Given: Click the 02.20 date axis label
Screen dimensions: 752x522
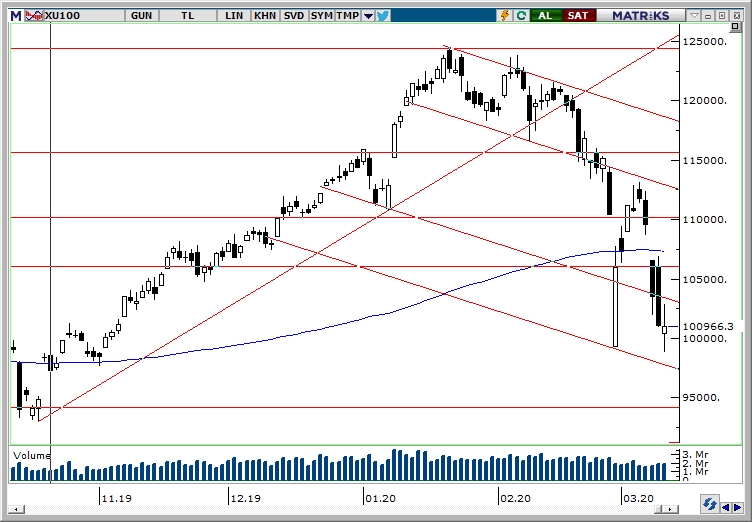Looking at the screenshot, I should point(516,498).
